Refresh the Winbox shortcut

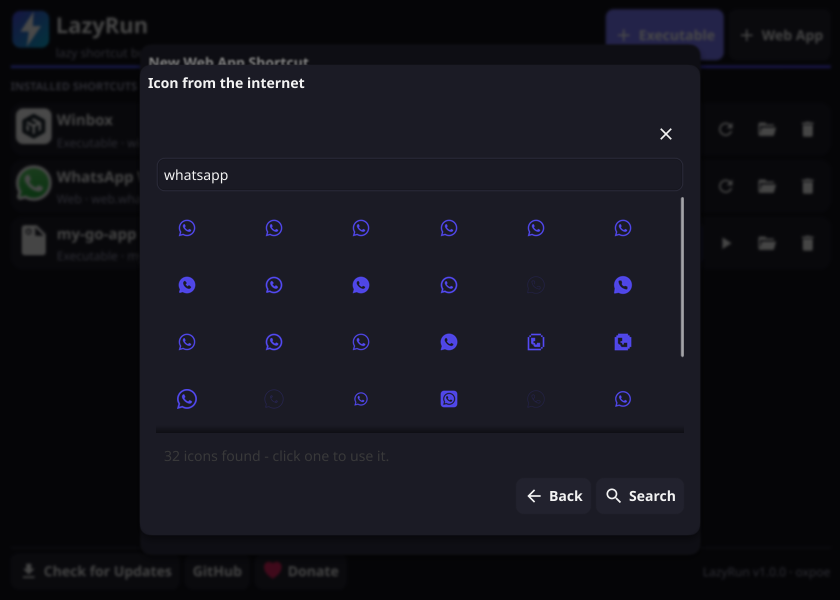pyautogui.click(x=725, y=129)
